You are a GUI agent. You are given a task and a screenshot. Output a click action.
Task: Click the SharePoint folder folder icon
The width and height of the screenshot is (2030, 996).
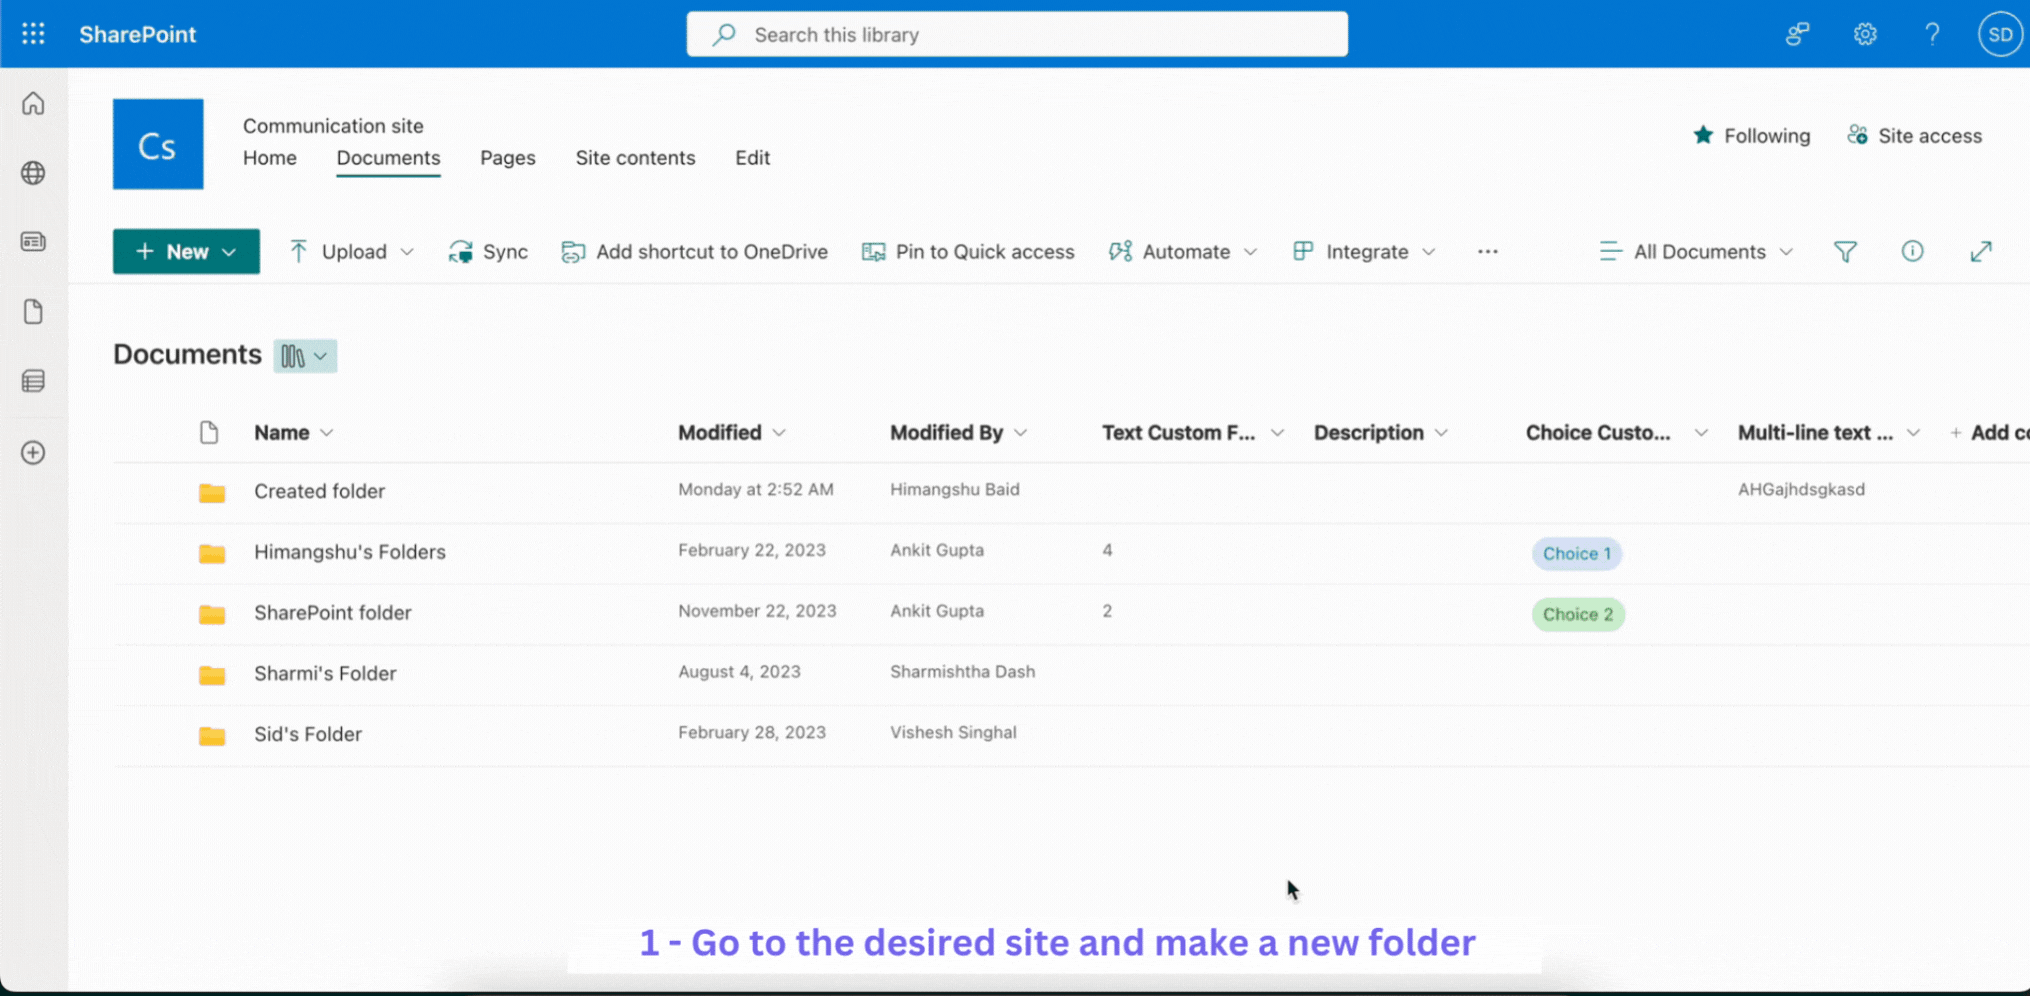[212, 614]
